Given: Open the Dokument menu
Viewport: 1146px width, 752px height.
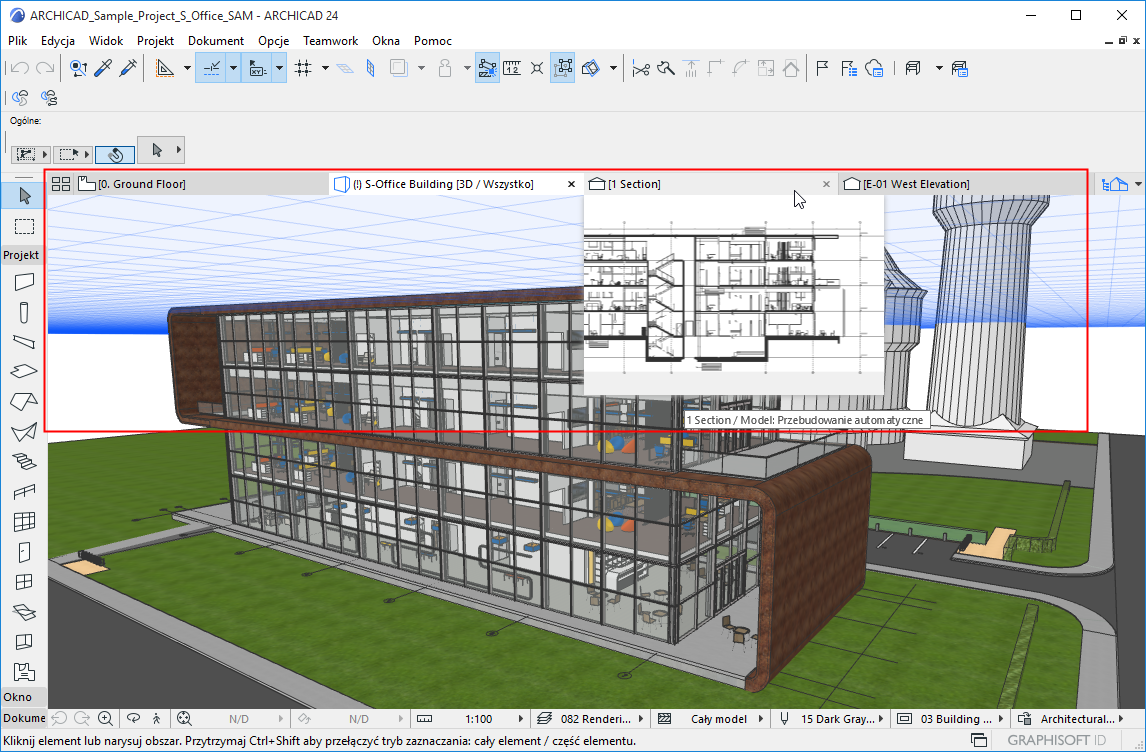Looking at the screenshot, I should (215, 41).
